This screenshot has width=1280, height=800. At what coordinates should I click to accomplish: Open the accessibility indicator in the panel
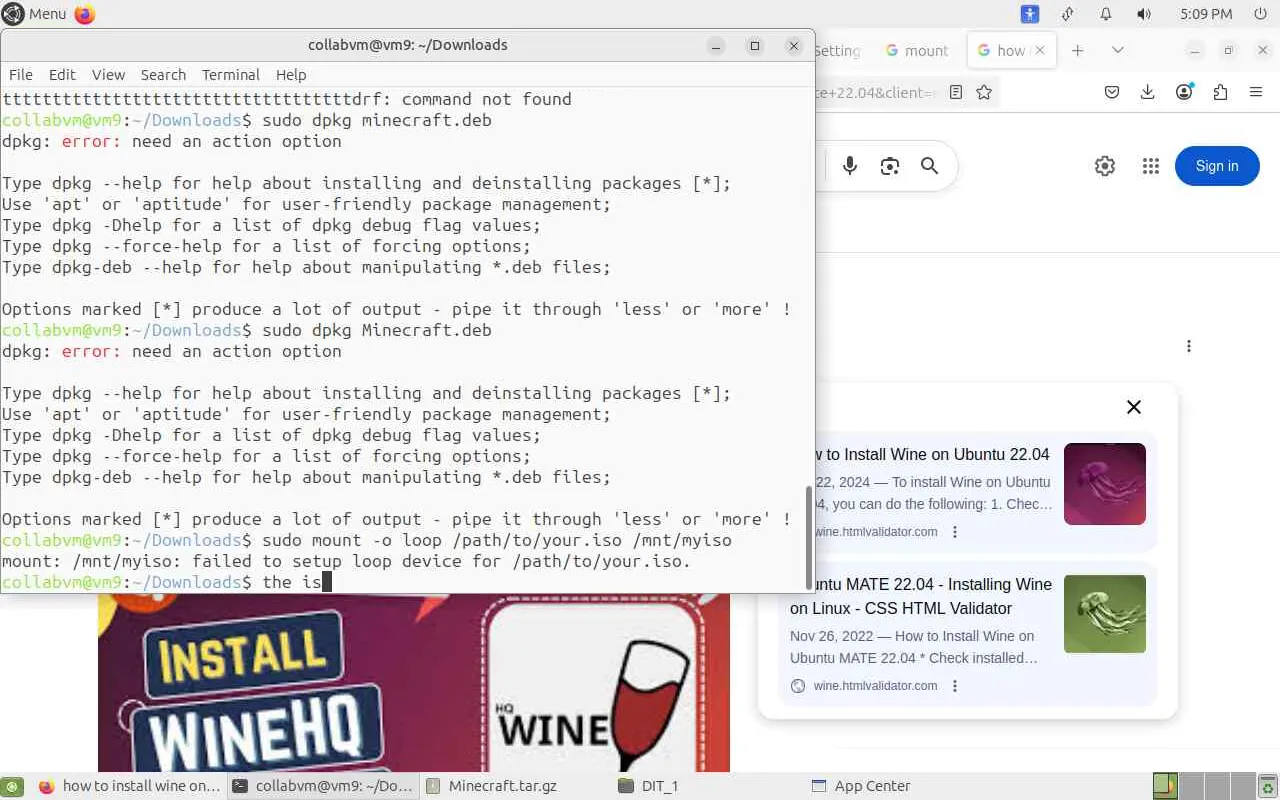point(1030,14)
